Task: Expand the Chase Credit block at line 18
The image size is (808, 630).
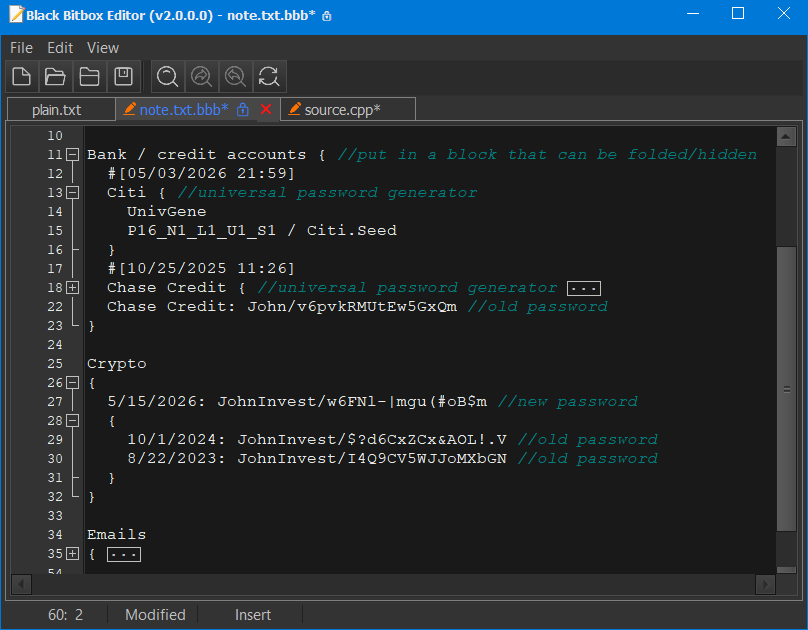Action: click(x=73, y=287)
